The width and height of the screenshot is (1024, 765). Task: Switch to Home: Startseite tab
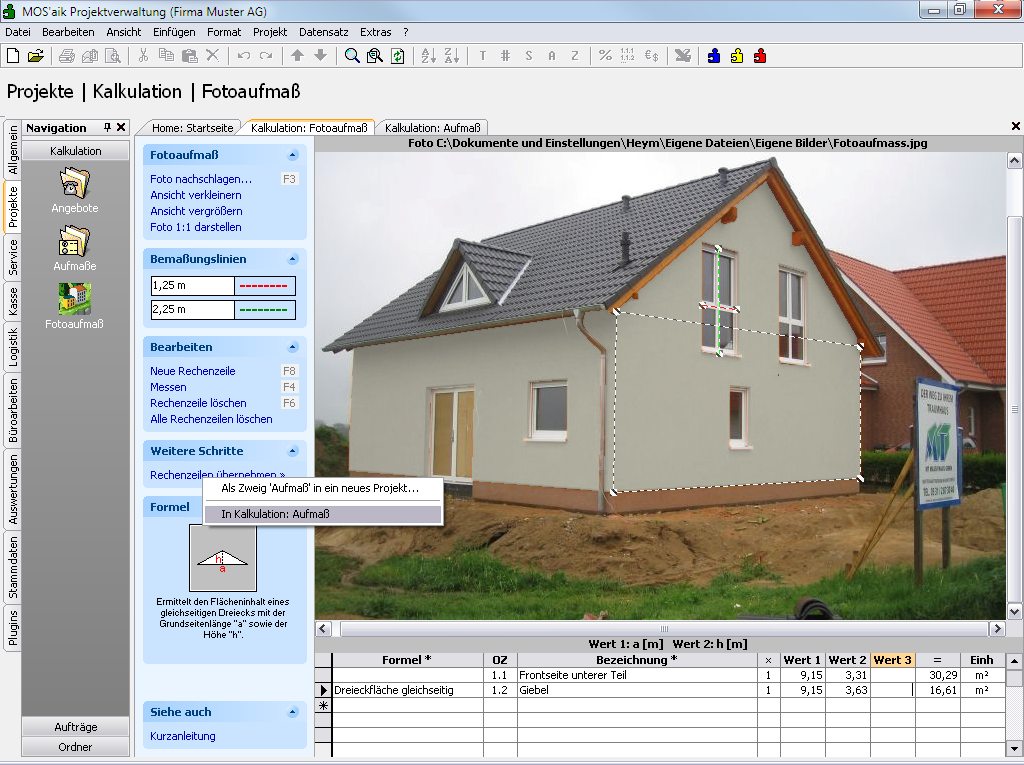pos(192,128)
